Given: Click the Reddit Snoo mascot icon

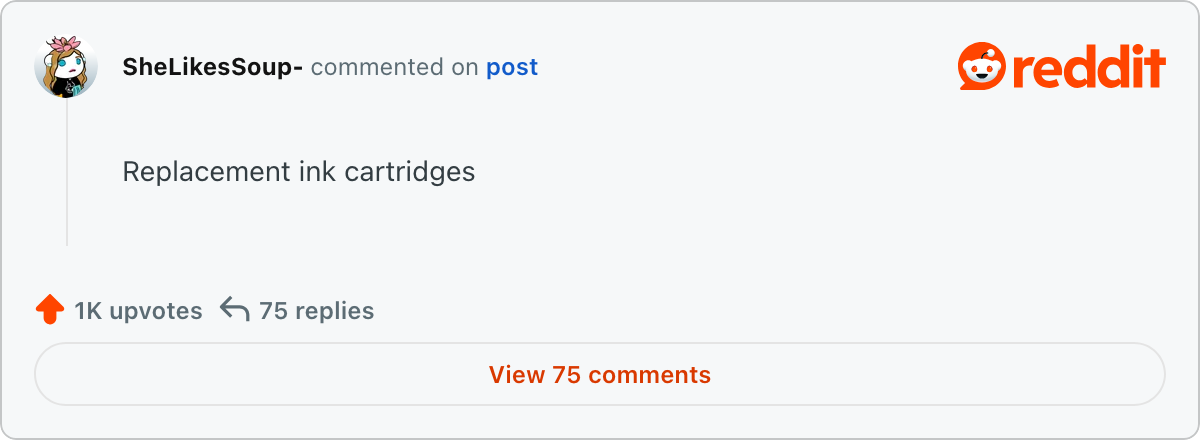Looking at the screenshot, I should (x=980, y=68).
